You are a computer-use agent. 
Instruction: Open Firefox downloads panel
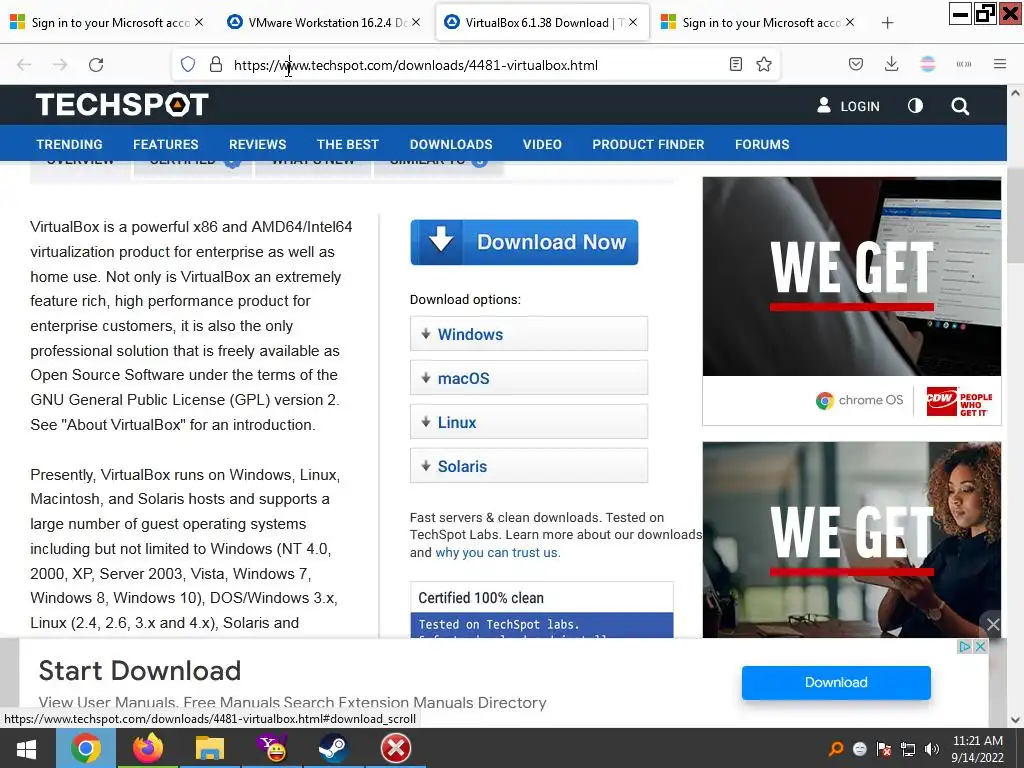click(x=891, y=64)
